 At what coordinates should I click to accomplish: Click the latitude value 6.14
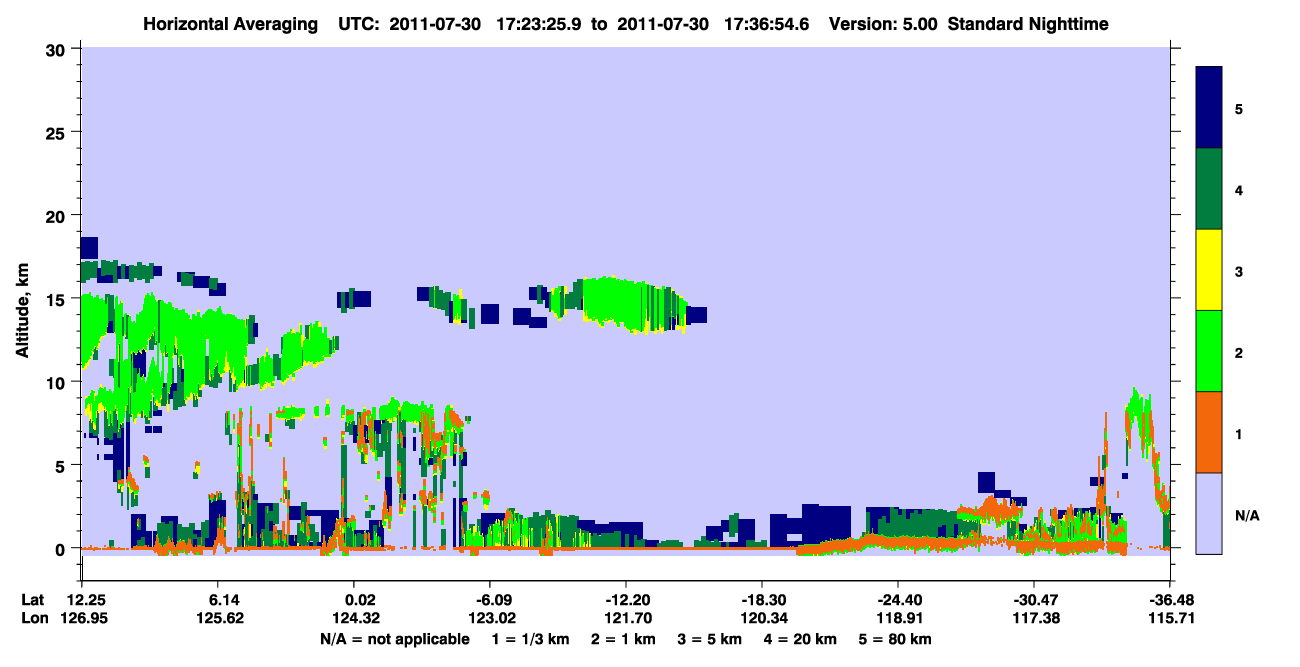click(220, 599)
